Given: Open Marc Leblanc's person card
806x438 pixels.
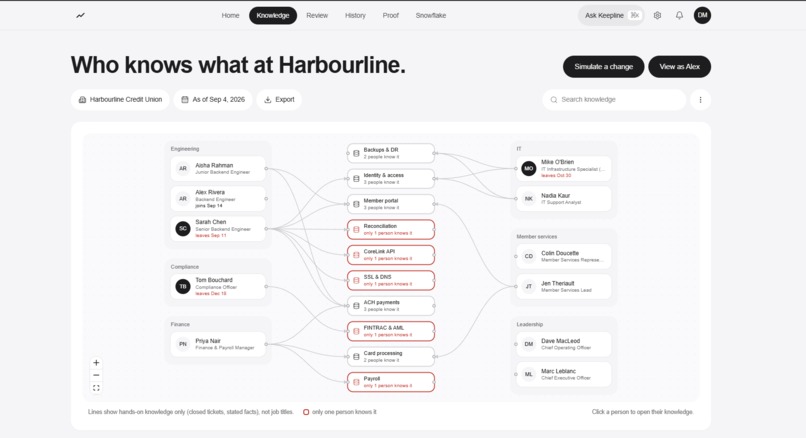Looking at the screenshot, I should [563, 374].
